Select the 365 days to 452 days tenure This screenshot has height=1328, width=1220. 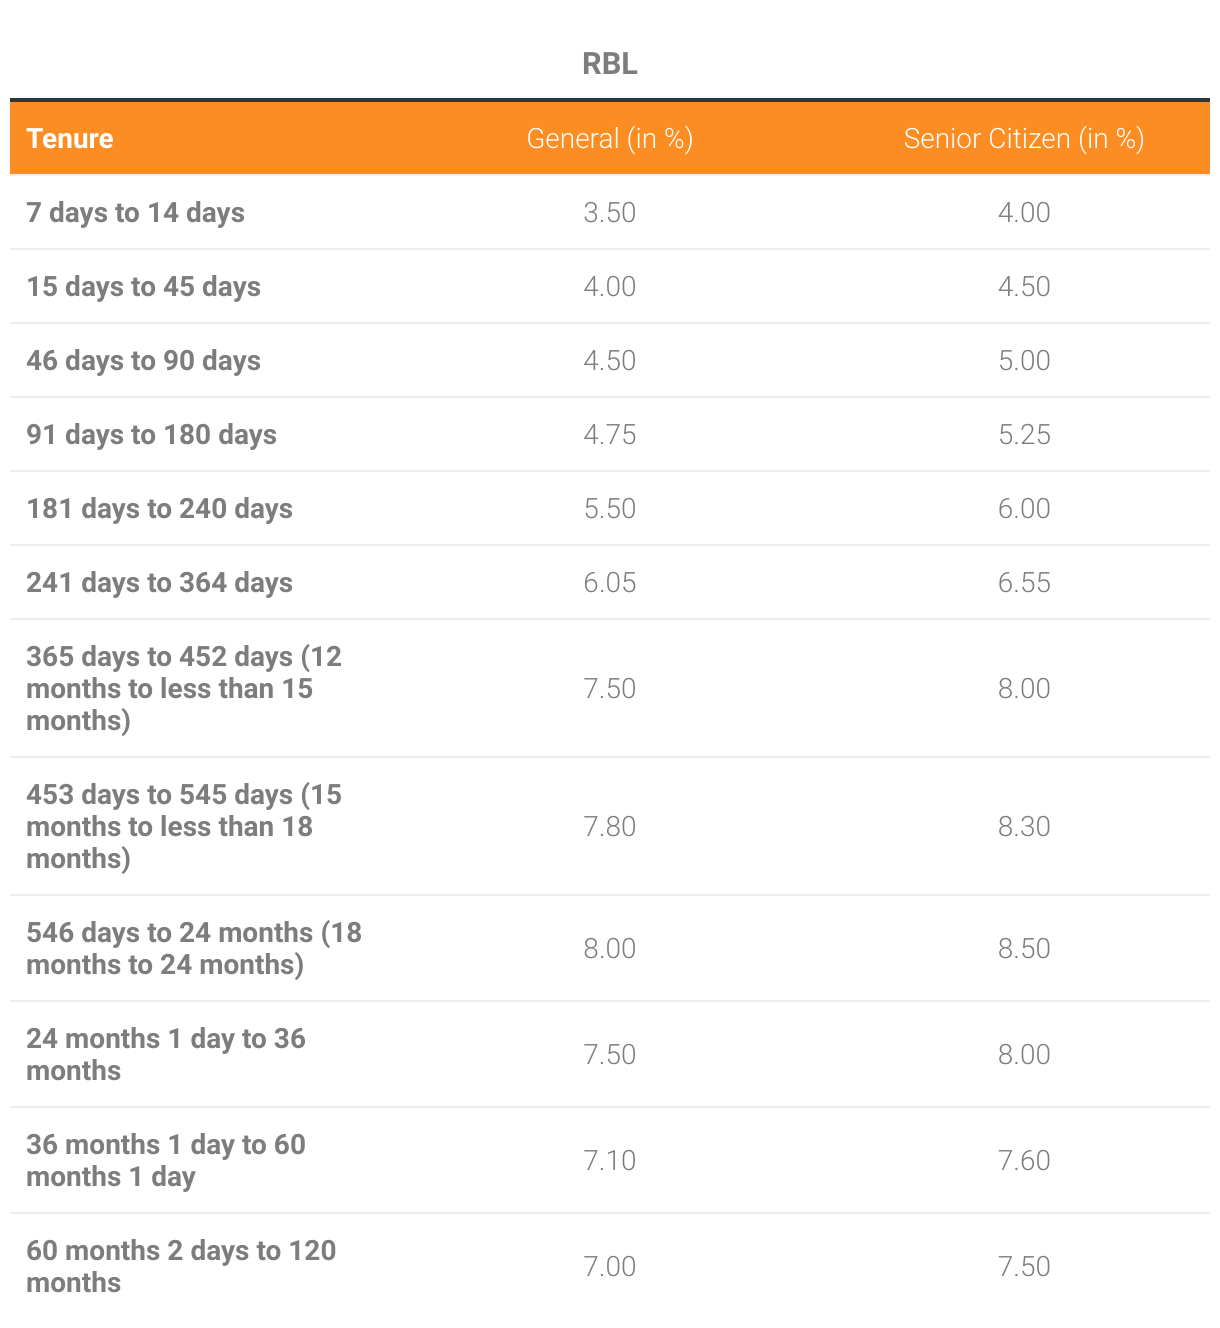pos(184,688)
